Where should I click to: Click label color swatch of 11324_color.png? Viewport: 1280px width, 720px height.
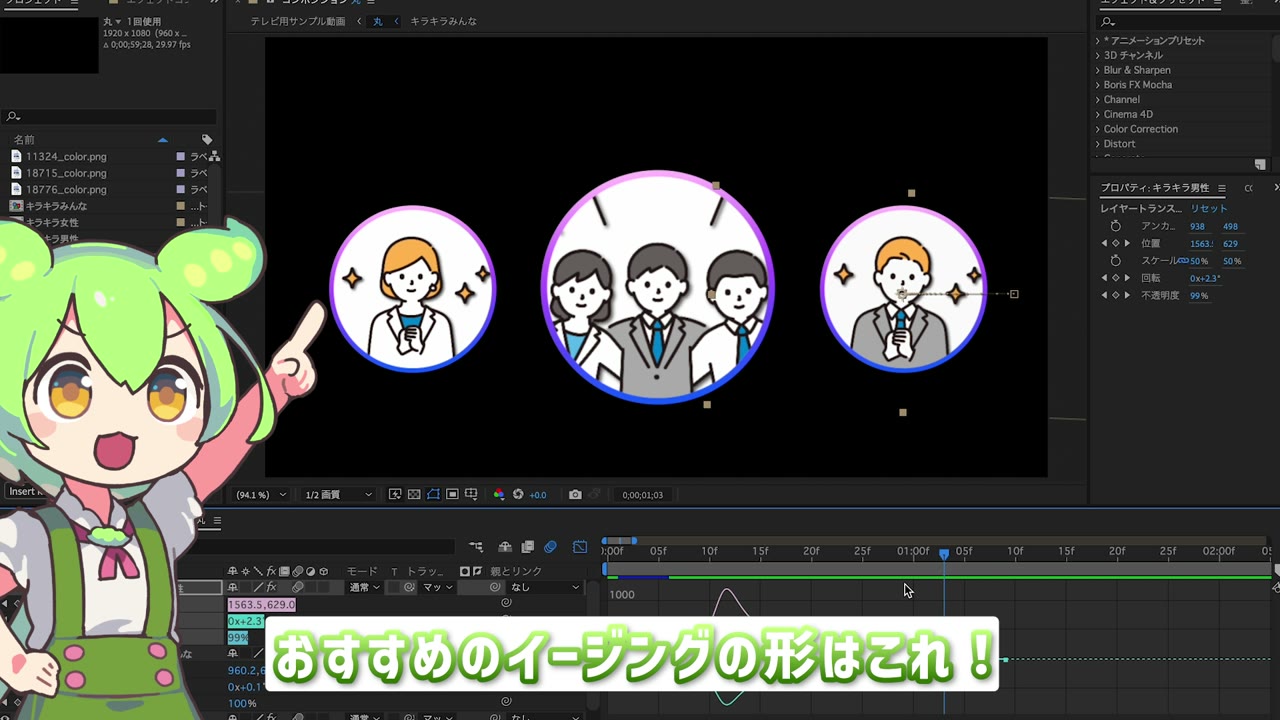pos(181,156)
